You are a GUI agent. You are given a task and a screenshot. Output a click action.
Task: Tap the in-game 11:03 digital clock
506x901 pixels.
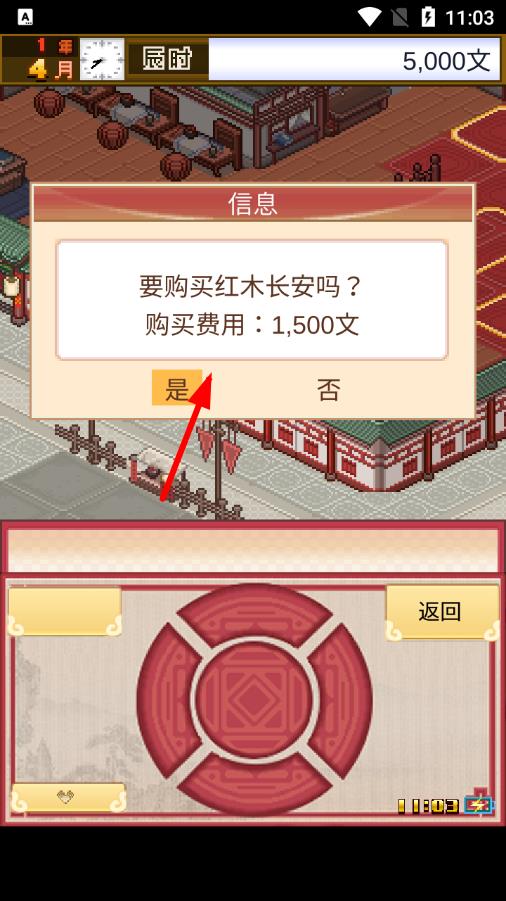pyautogui.click(x=428, y=806)
